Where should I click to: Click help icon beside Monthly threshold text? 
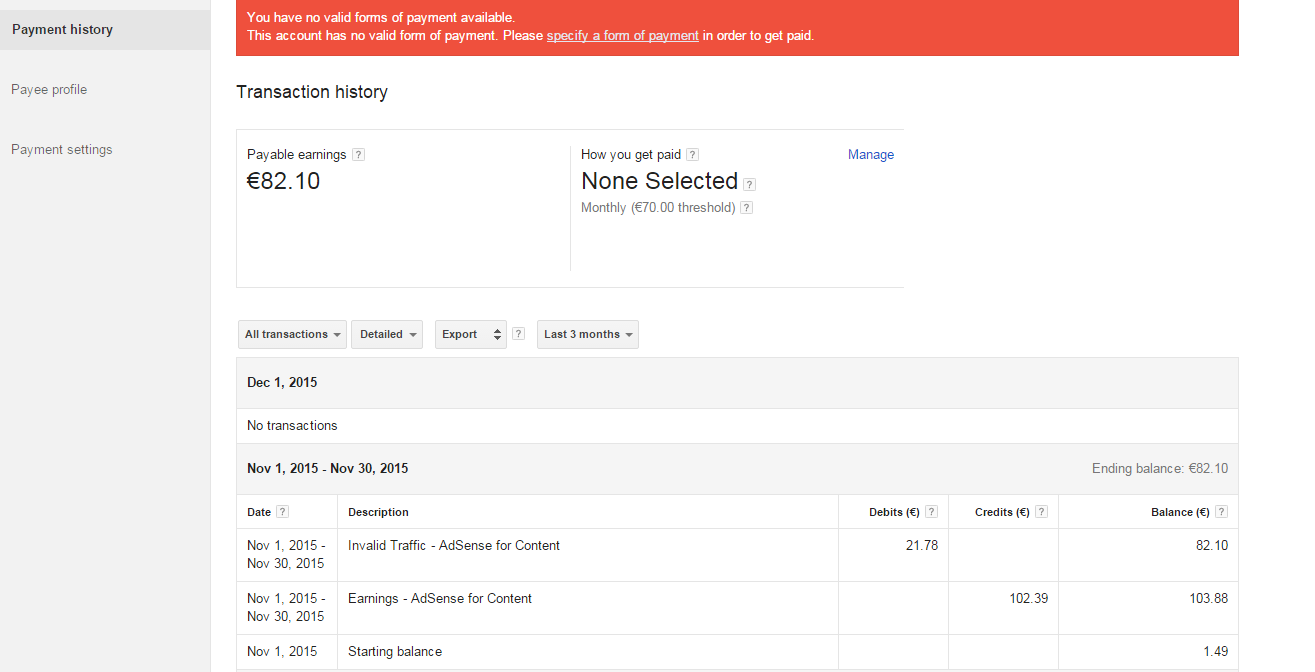(x=746, y=208)
